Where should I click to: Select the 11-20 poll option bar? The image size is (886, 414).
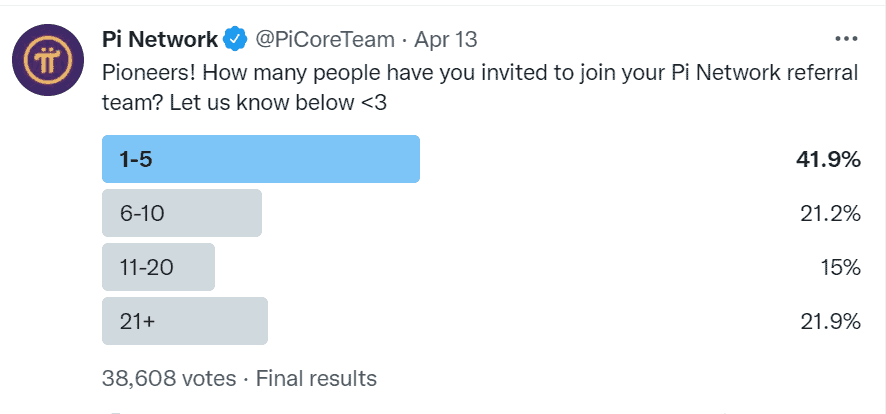click(158, 267)
